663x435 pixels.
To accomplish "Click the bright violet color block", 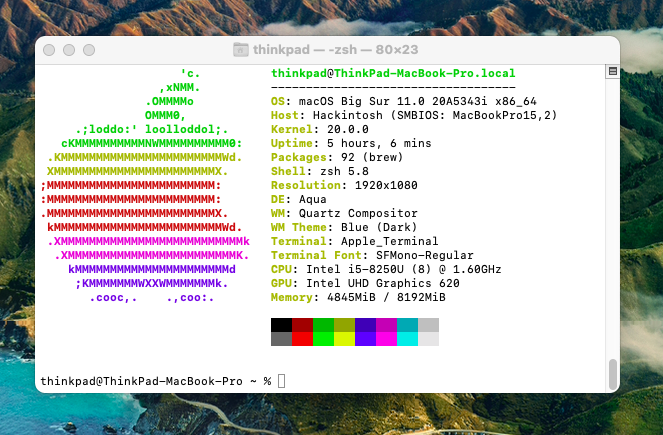I will [365, 339].
